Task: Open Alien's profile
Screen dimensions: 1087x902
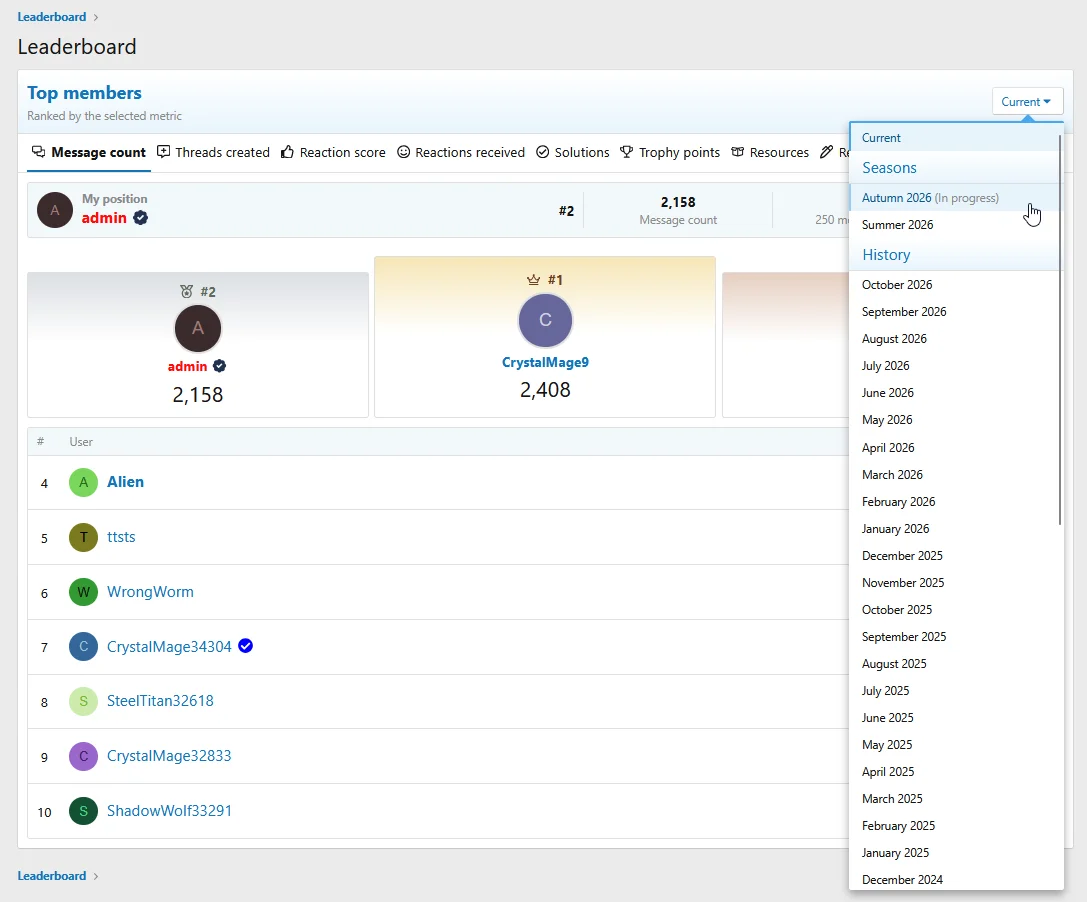Action: (125, 482)
